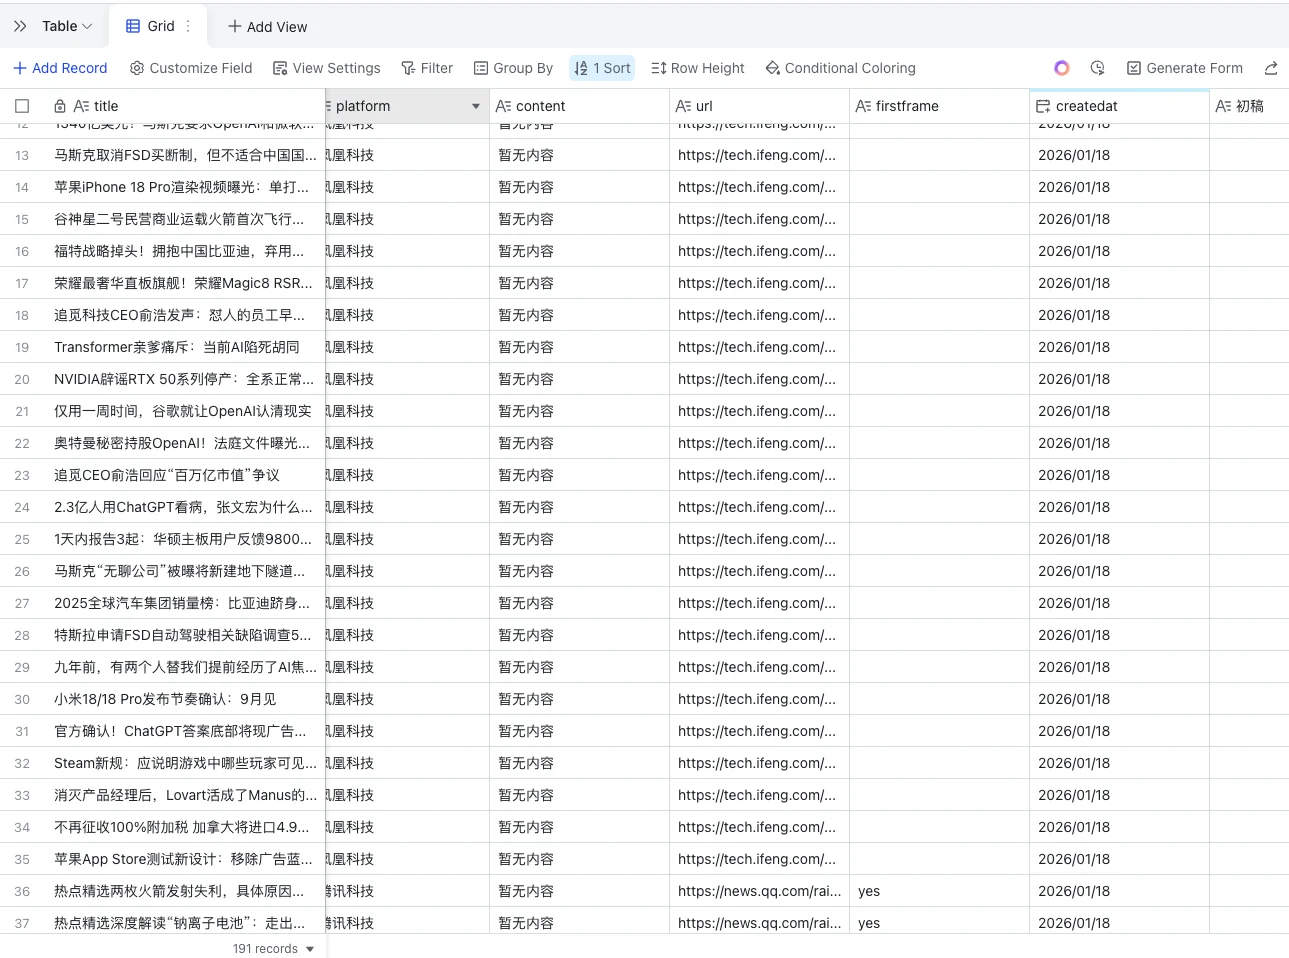Open Grid view options menu dots
Image resolution: width=1289 pixels, height=958 pixels.
point(188,26)
